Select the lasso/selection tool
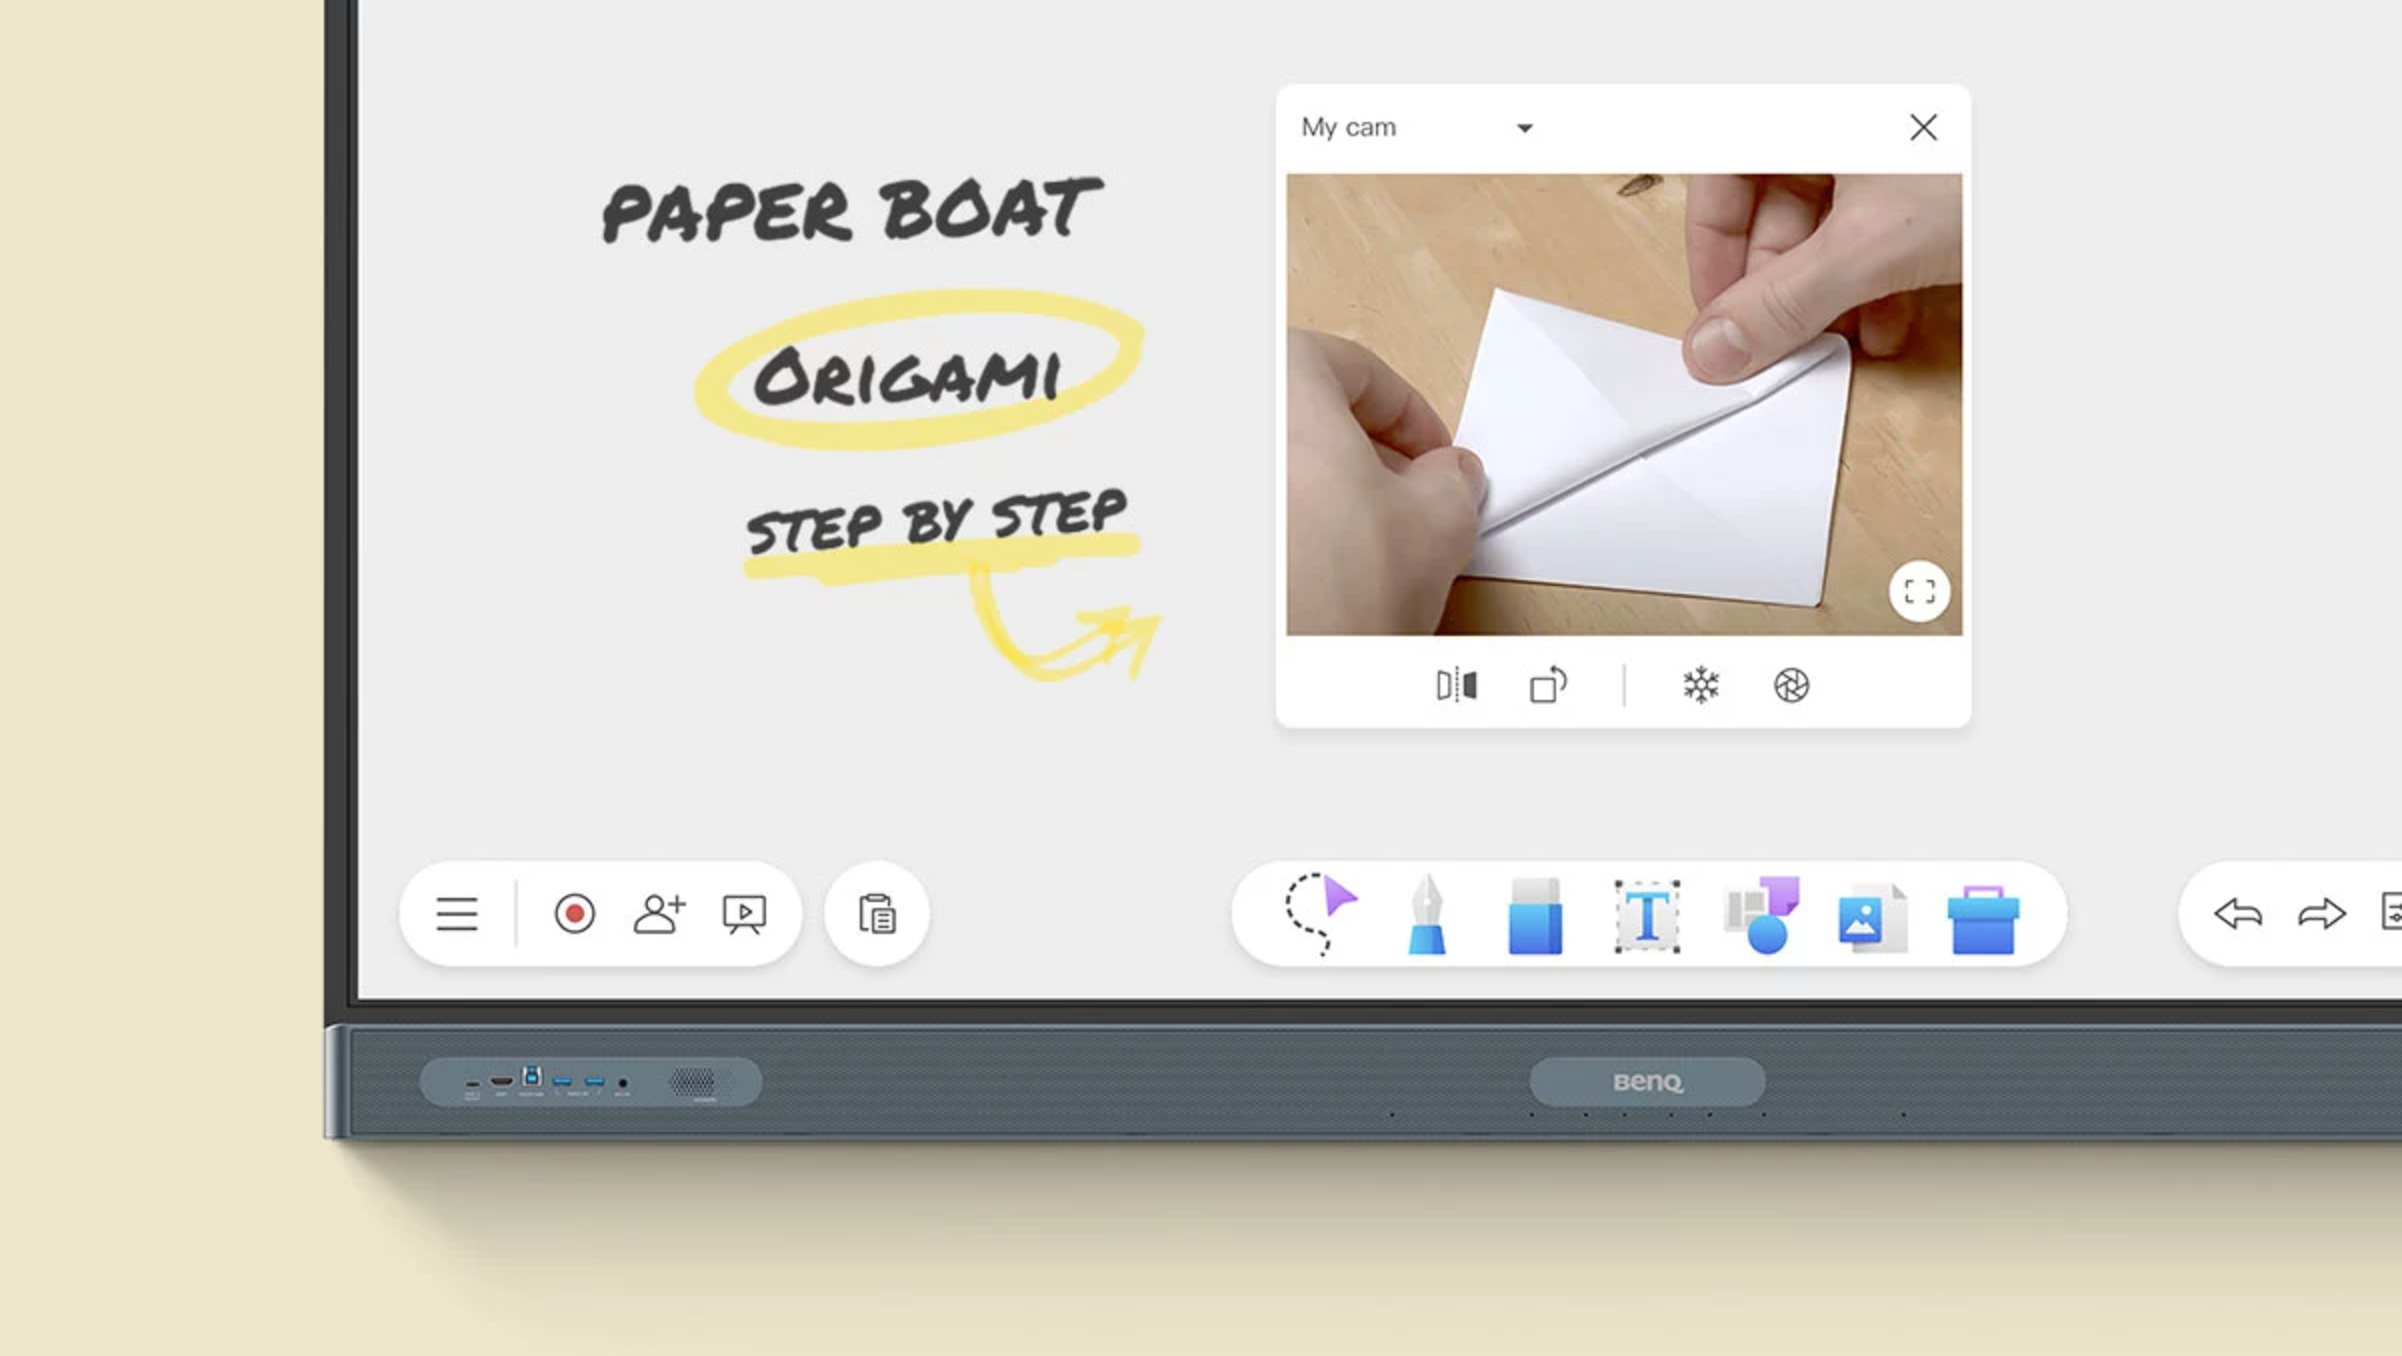 [x=1320, y=914]
